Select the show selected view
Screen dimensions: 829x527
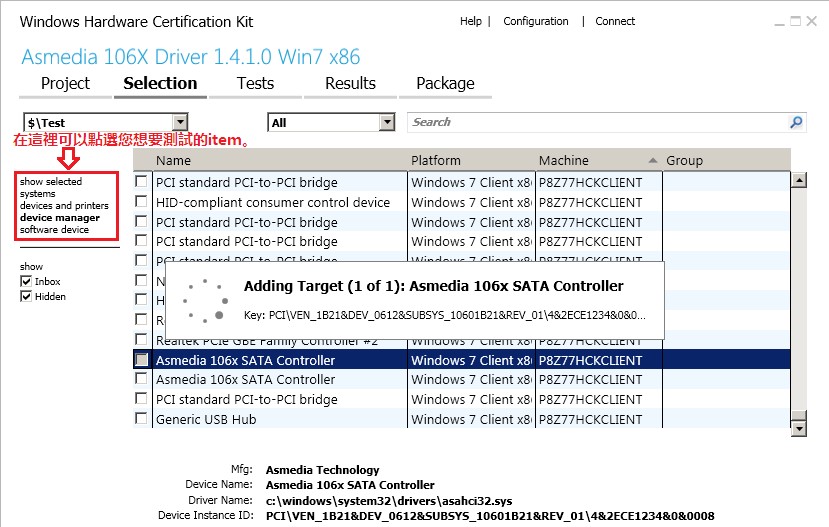(x=51, y=181)
